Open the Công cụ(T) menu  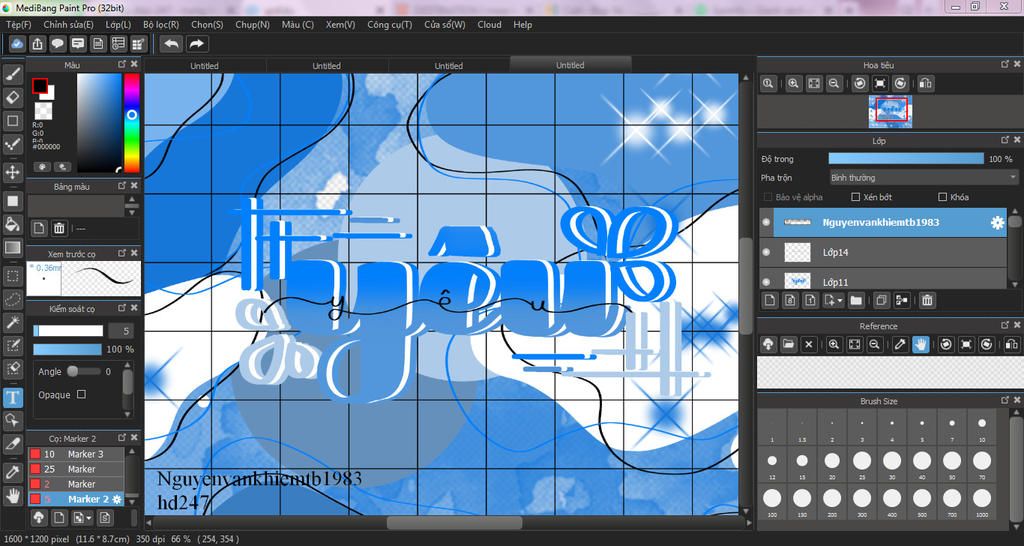pos(390,25)
